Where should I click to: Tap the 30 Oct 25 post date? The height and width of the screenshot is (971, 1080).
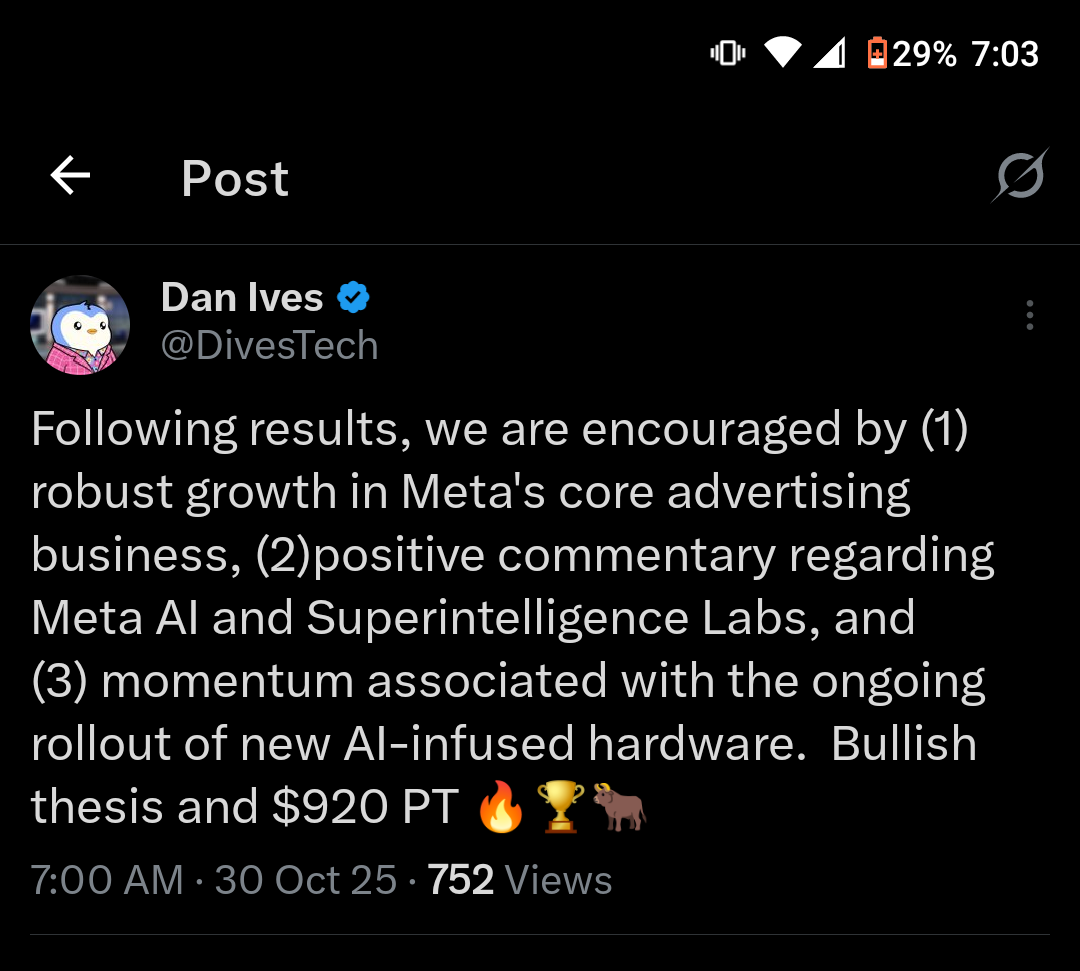[305, 880]
